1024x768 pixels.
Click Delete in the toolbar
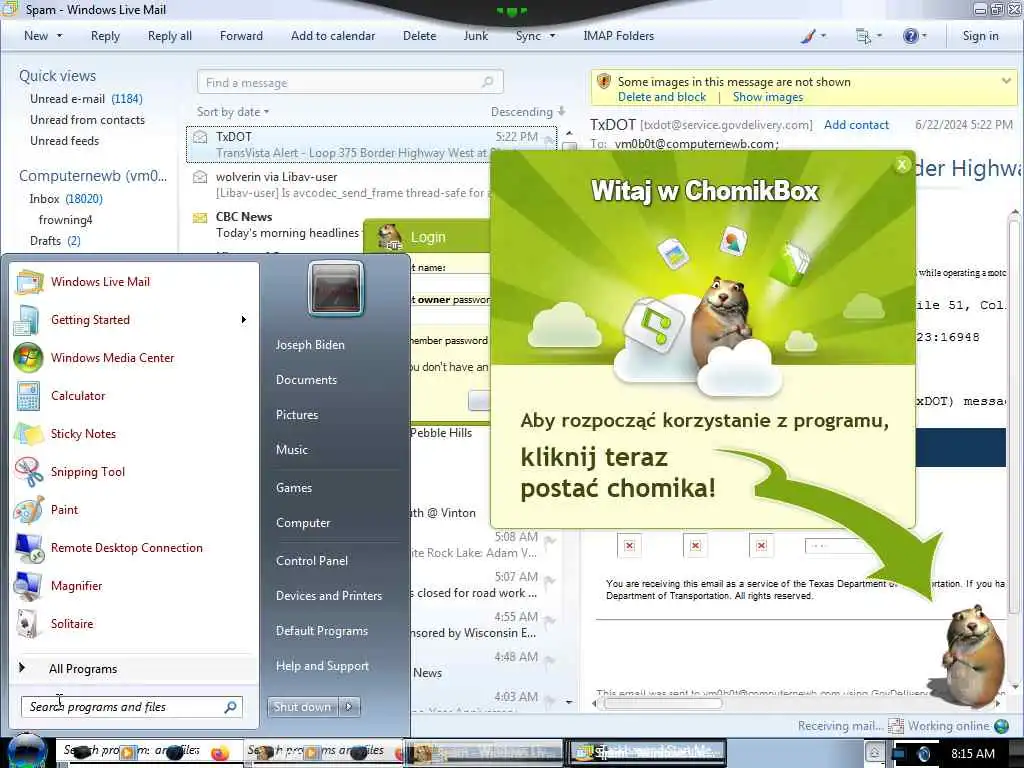pyautogui.click(x=419, y=36)
